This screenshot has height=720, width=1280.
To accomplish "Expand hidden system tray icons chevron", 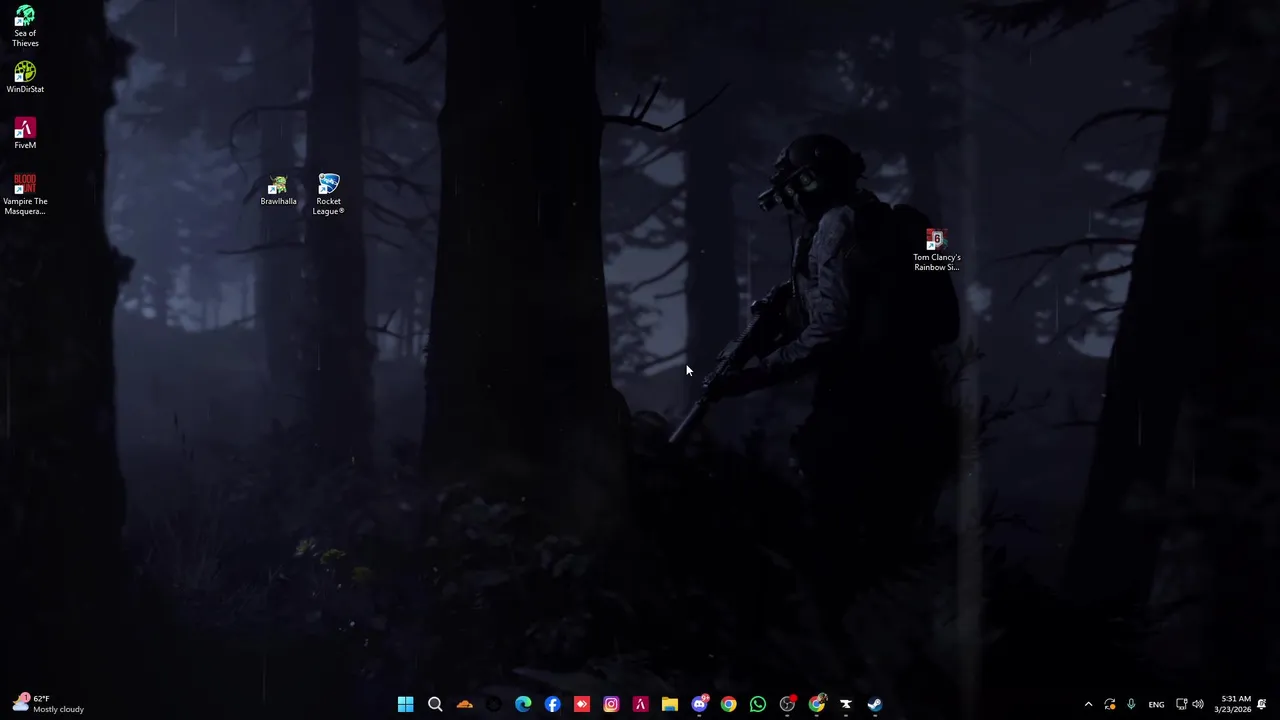I will [1088, 704].
